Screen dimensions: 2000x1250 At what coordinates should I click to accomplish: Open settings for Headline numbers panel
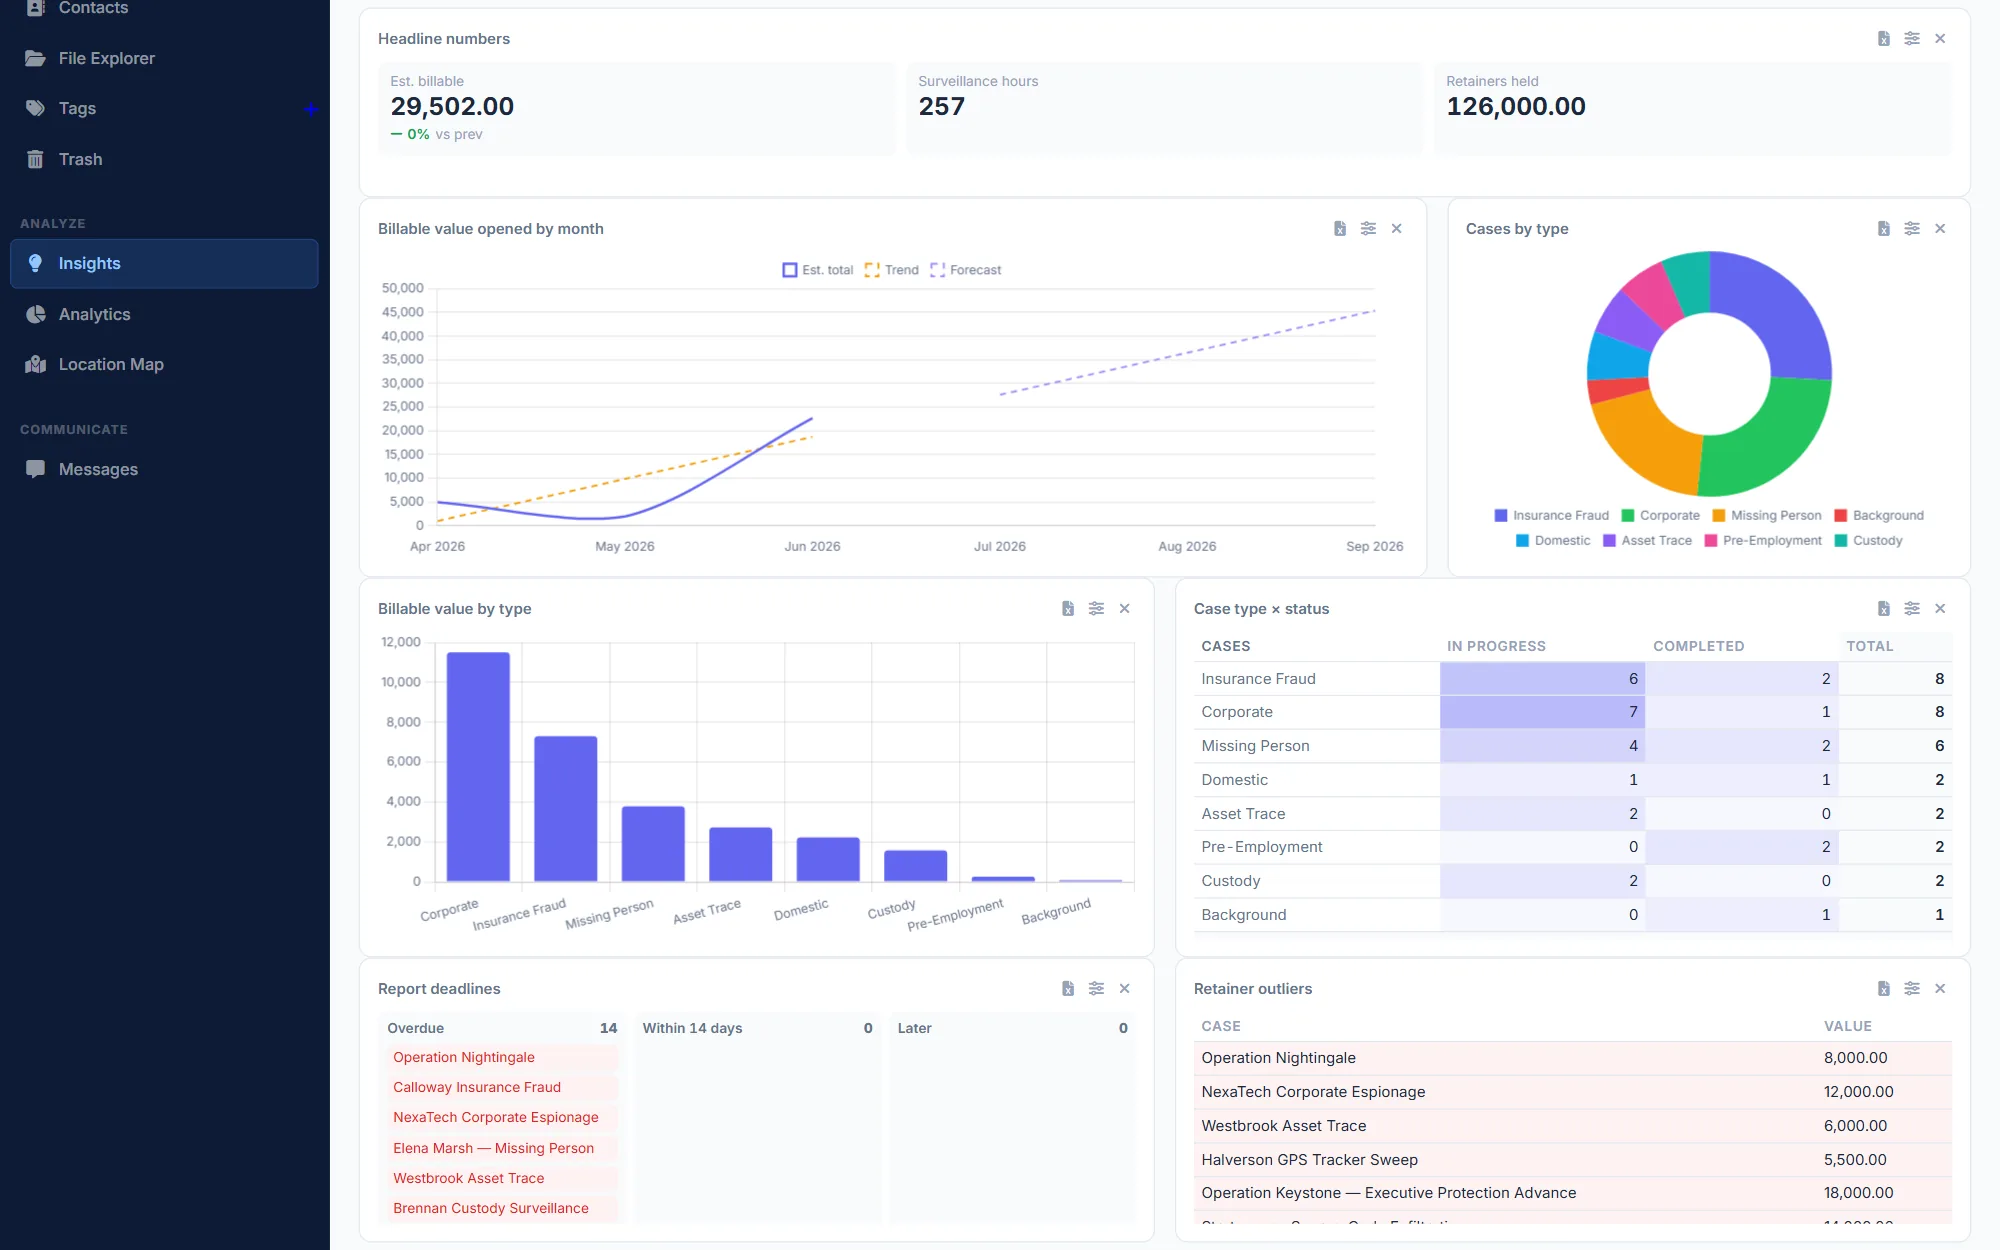(1912, 38)
